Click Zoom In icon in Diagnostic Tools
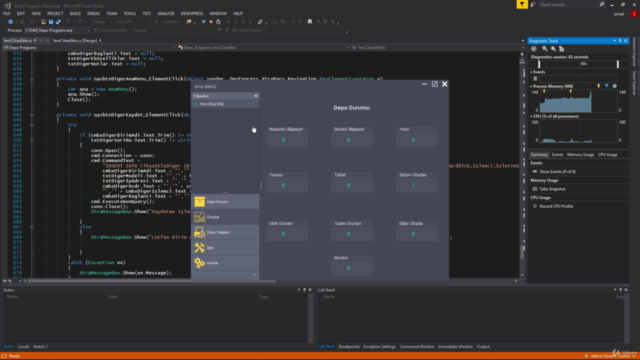 (544, 49)
